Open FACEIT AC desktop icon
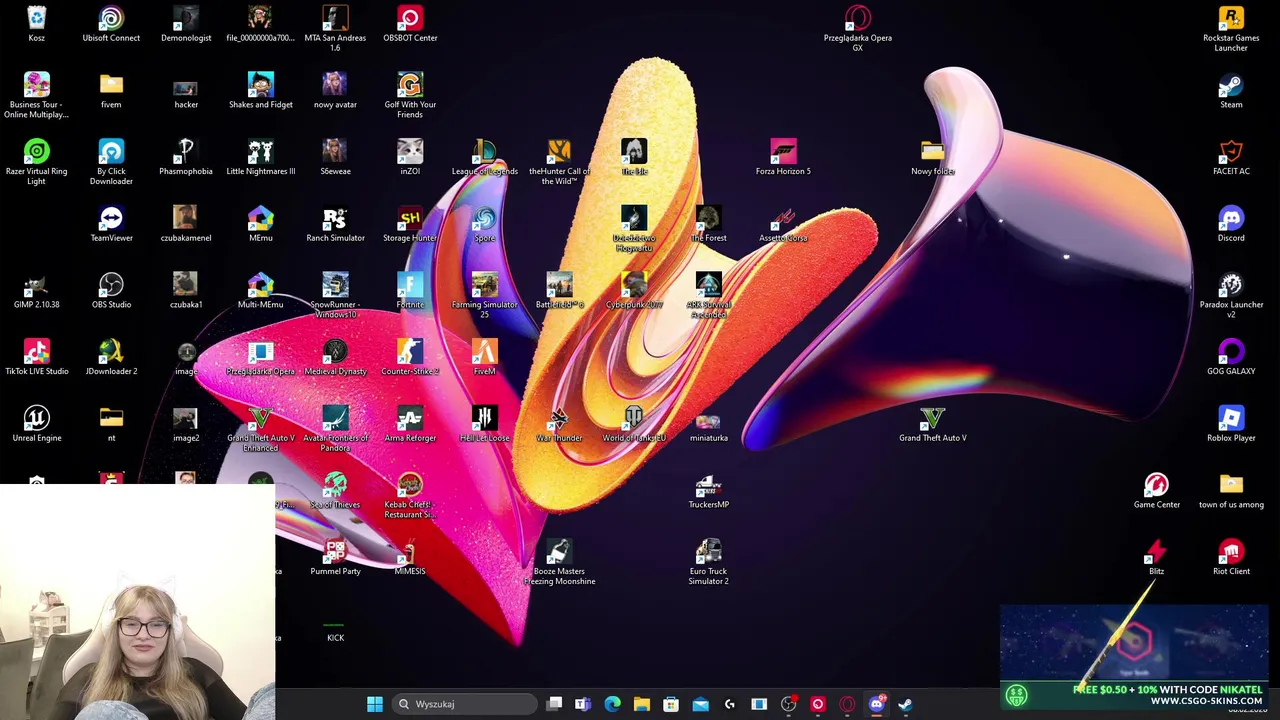Screen dimensions: 1280x720 [x=1231, y=158]
